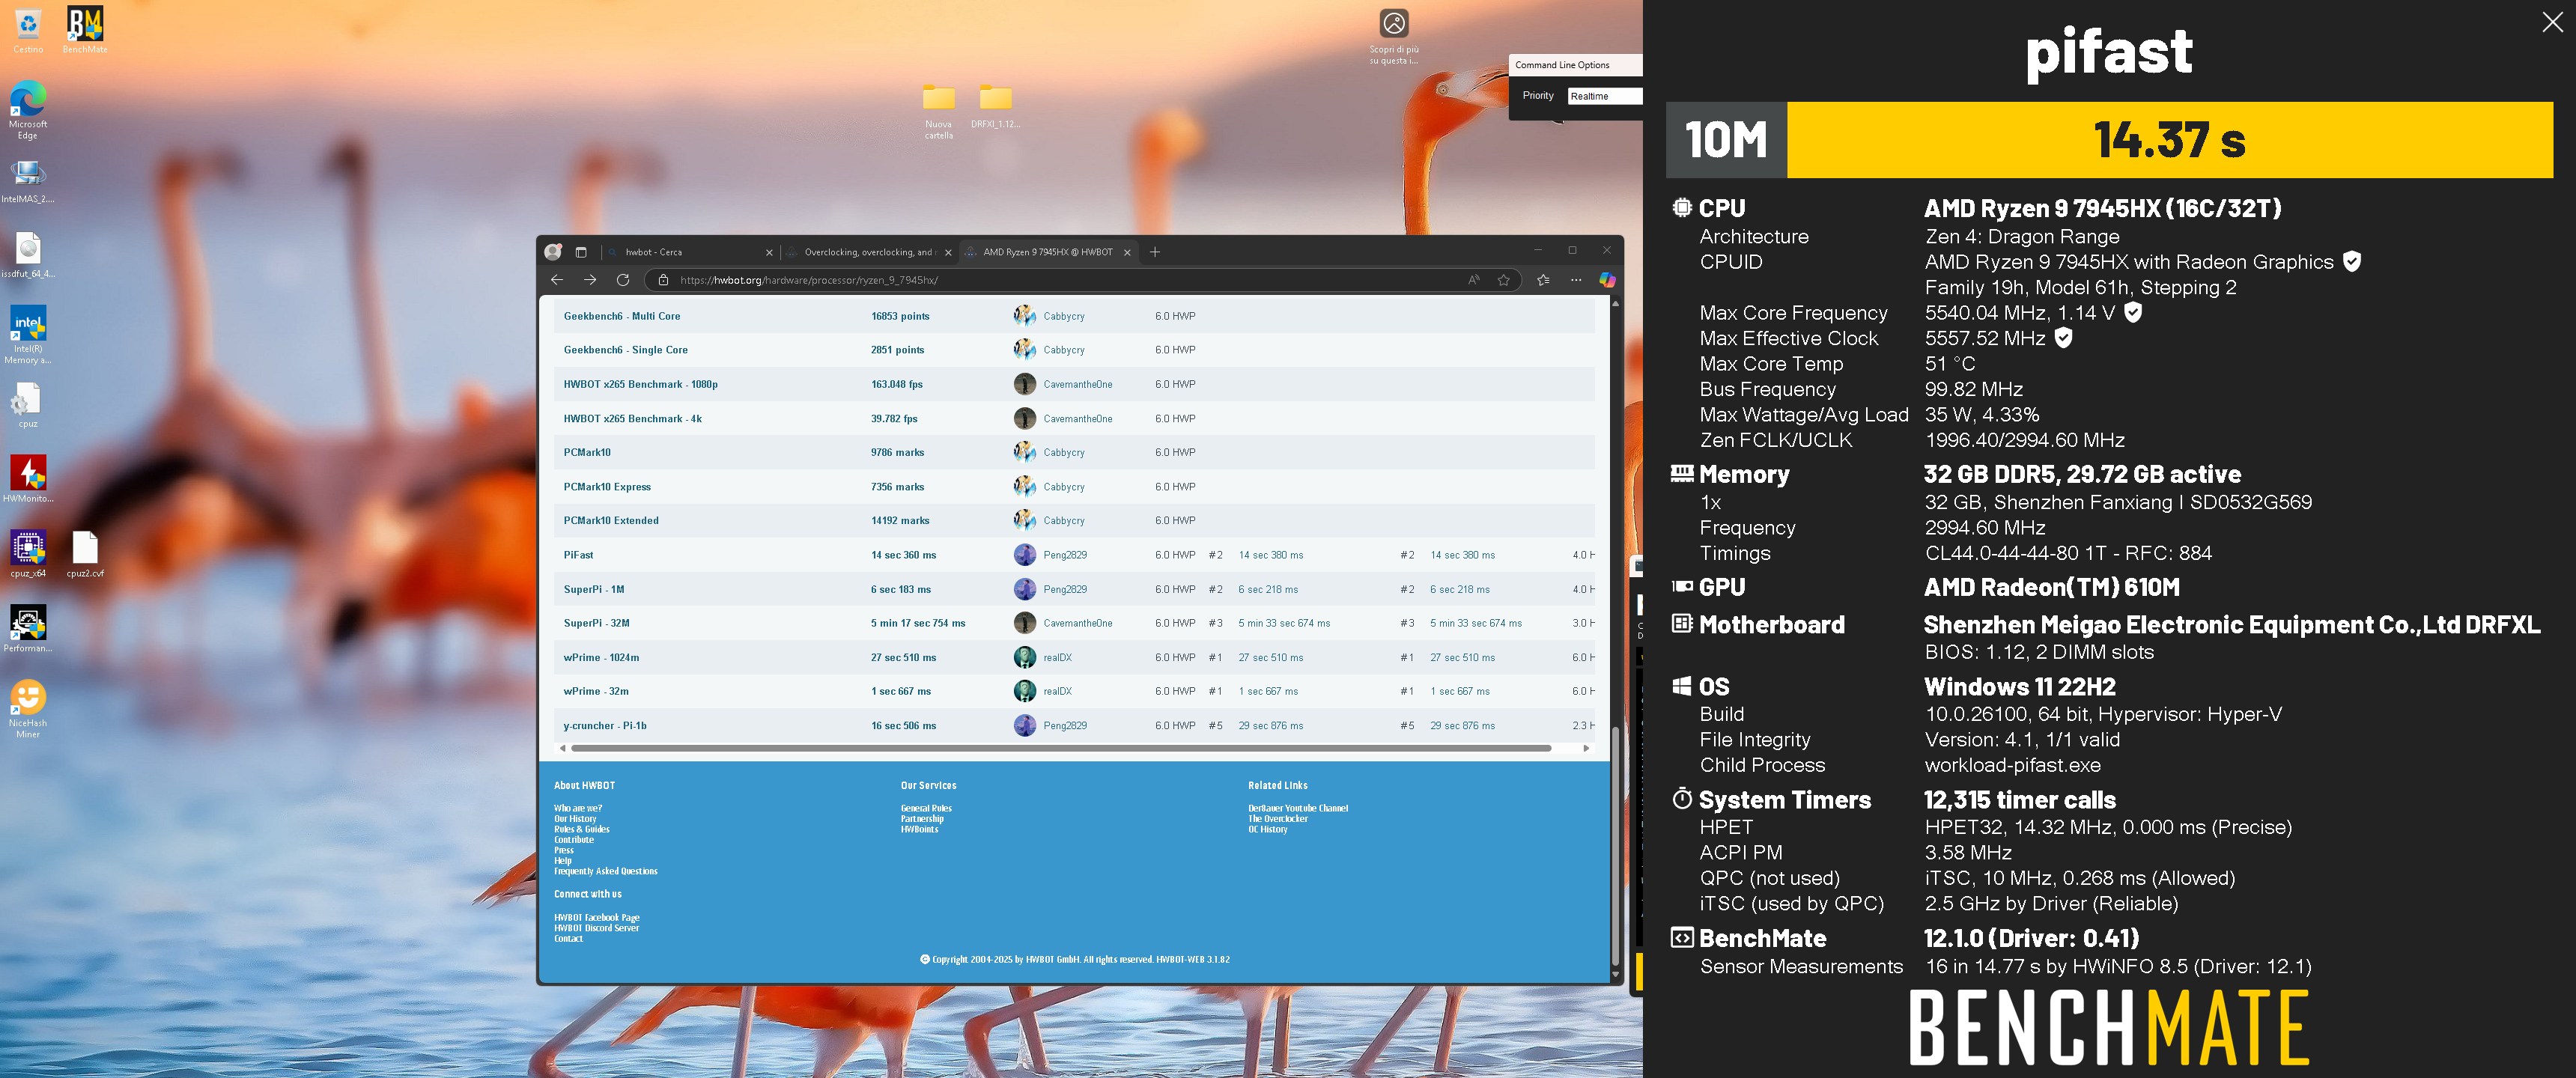The height and width of the screenshot is (1078, 2576).
Task: Open the cpuz2.cvf file icon
Action: coord(85,554)
